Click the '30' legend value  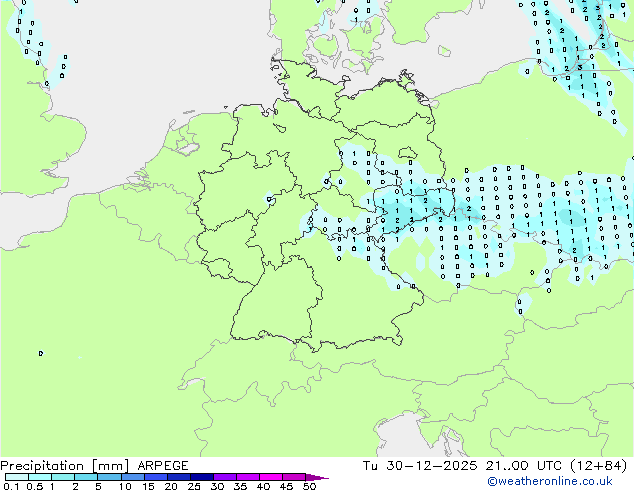click(217, 486)
